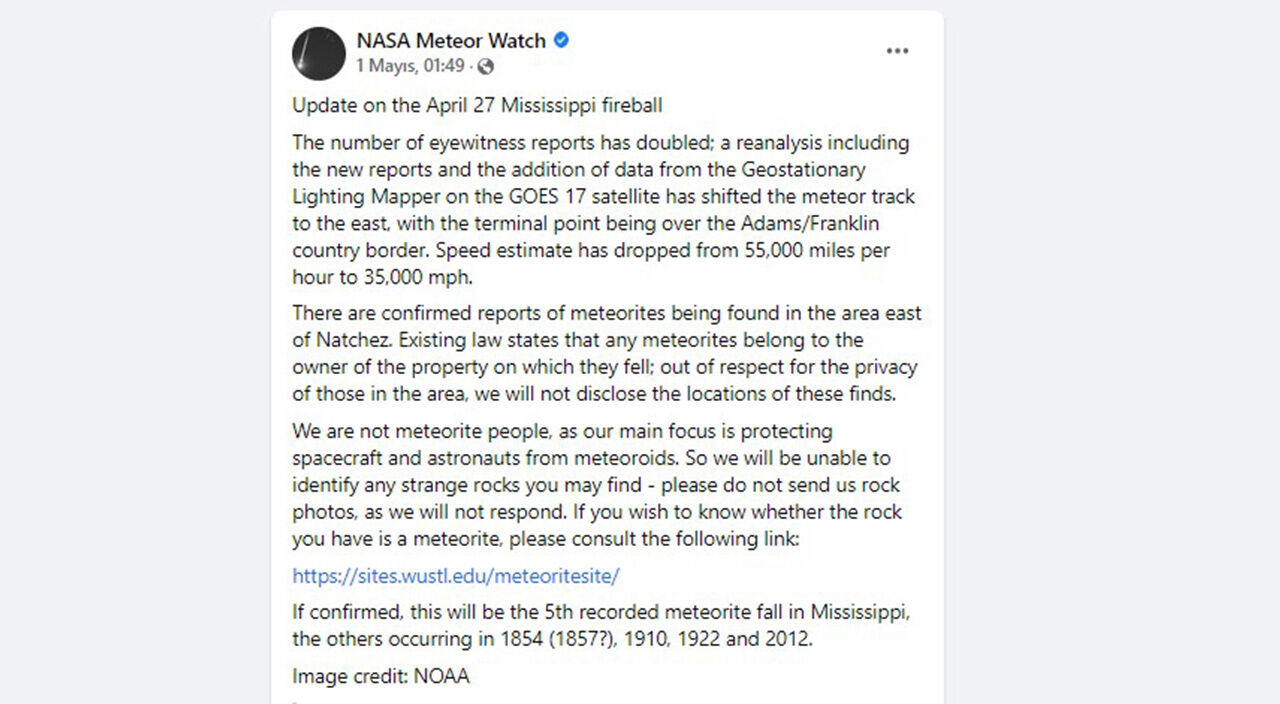Image resolution: width=1280 pixels, height=704 pixels.
Task: Click the blue verified badge icon
Action: tap(562, 41)
